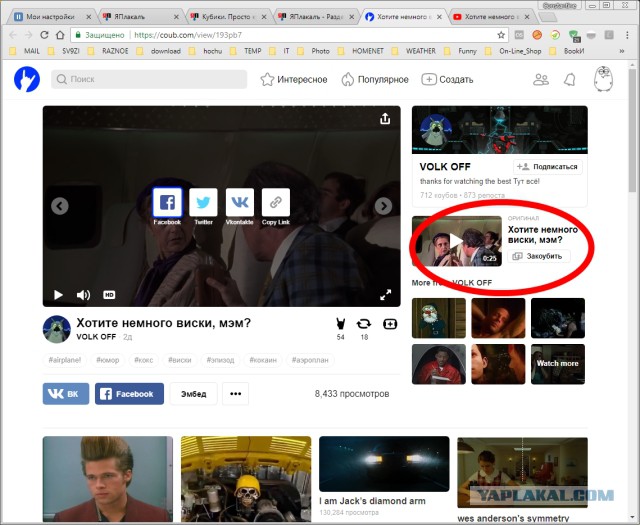Click the #виски tag
Image resolution: width=640 pixels, height=525 pixels.
coord(180,360)
